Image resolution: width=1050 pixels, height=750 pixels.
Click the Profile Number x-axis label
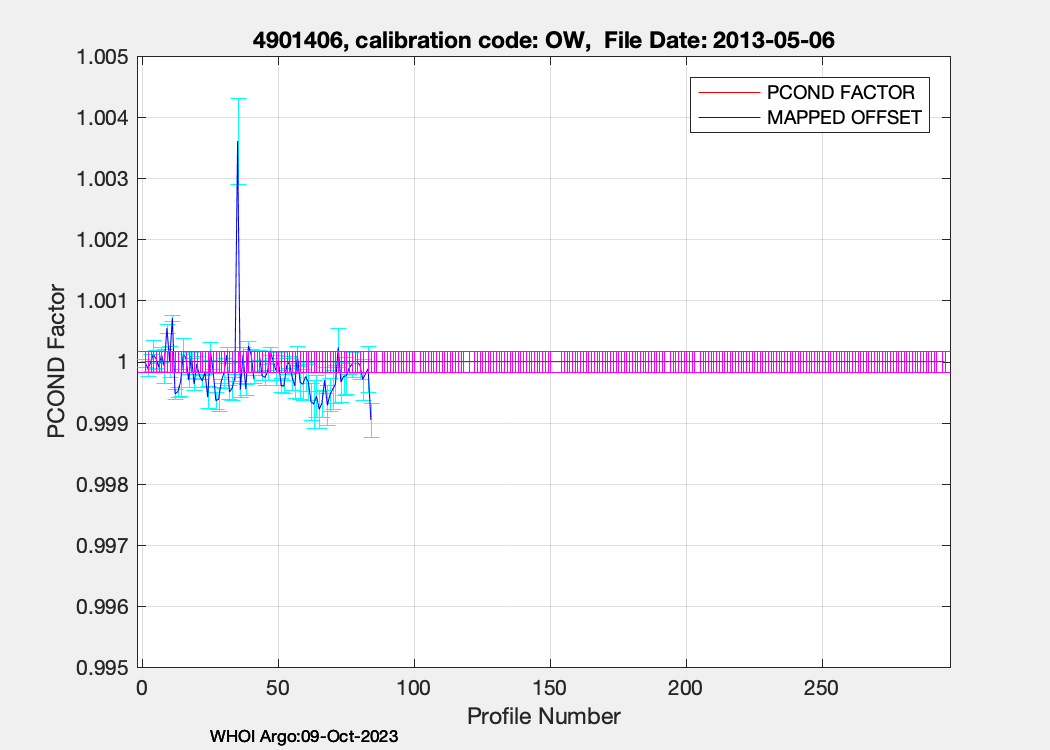tap(544, 716)
